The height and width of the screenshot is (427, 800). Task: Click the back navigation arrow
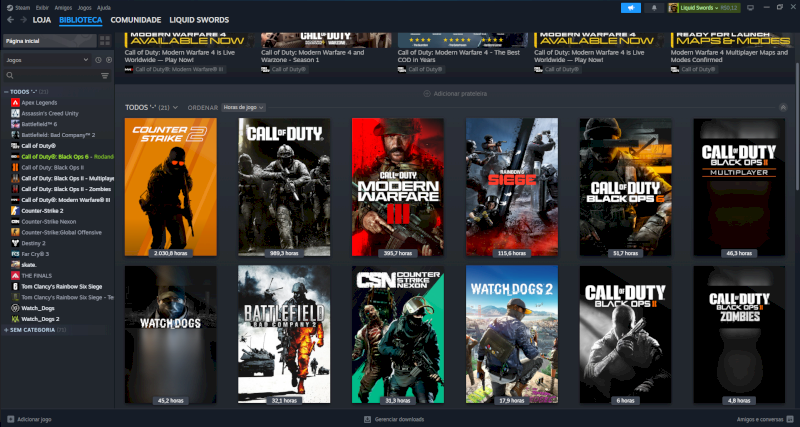(10, 20)
